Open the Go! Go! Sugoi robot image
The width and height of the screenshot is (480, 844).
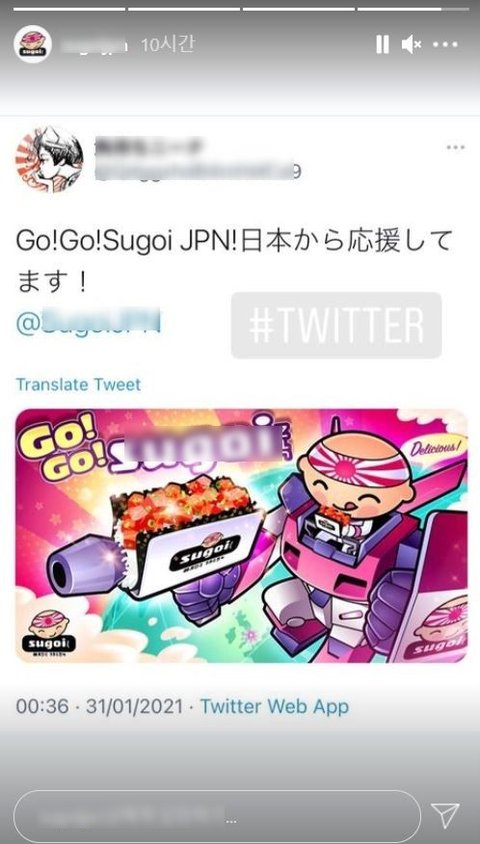pyautogui.click(x=241, y=536)
